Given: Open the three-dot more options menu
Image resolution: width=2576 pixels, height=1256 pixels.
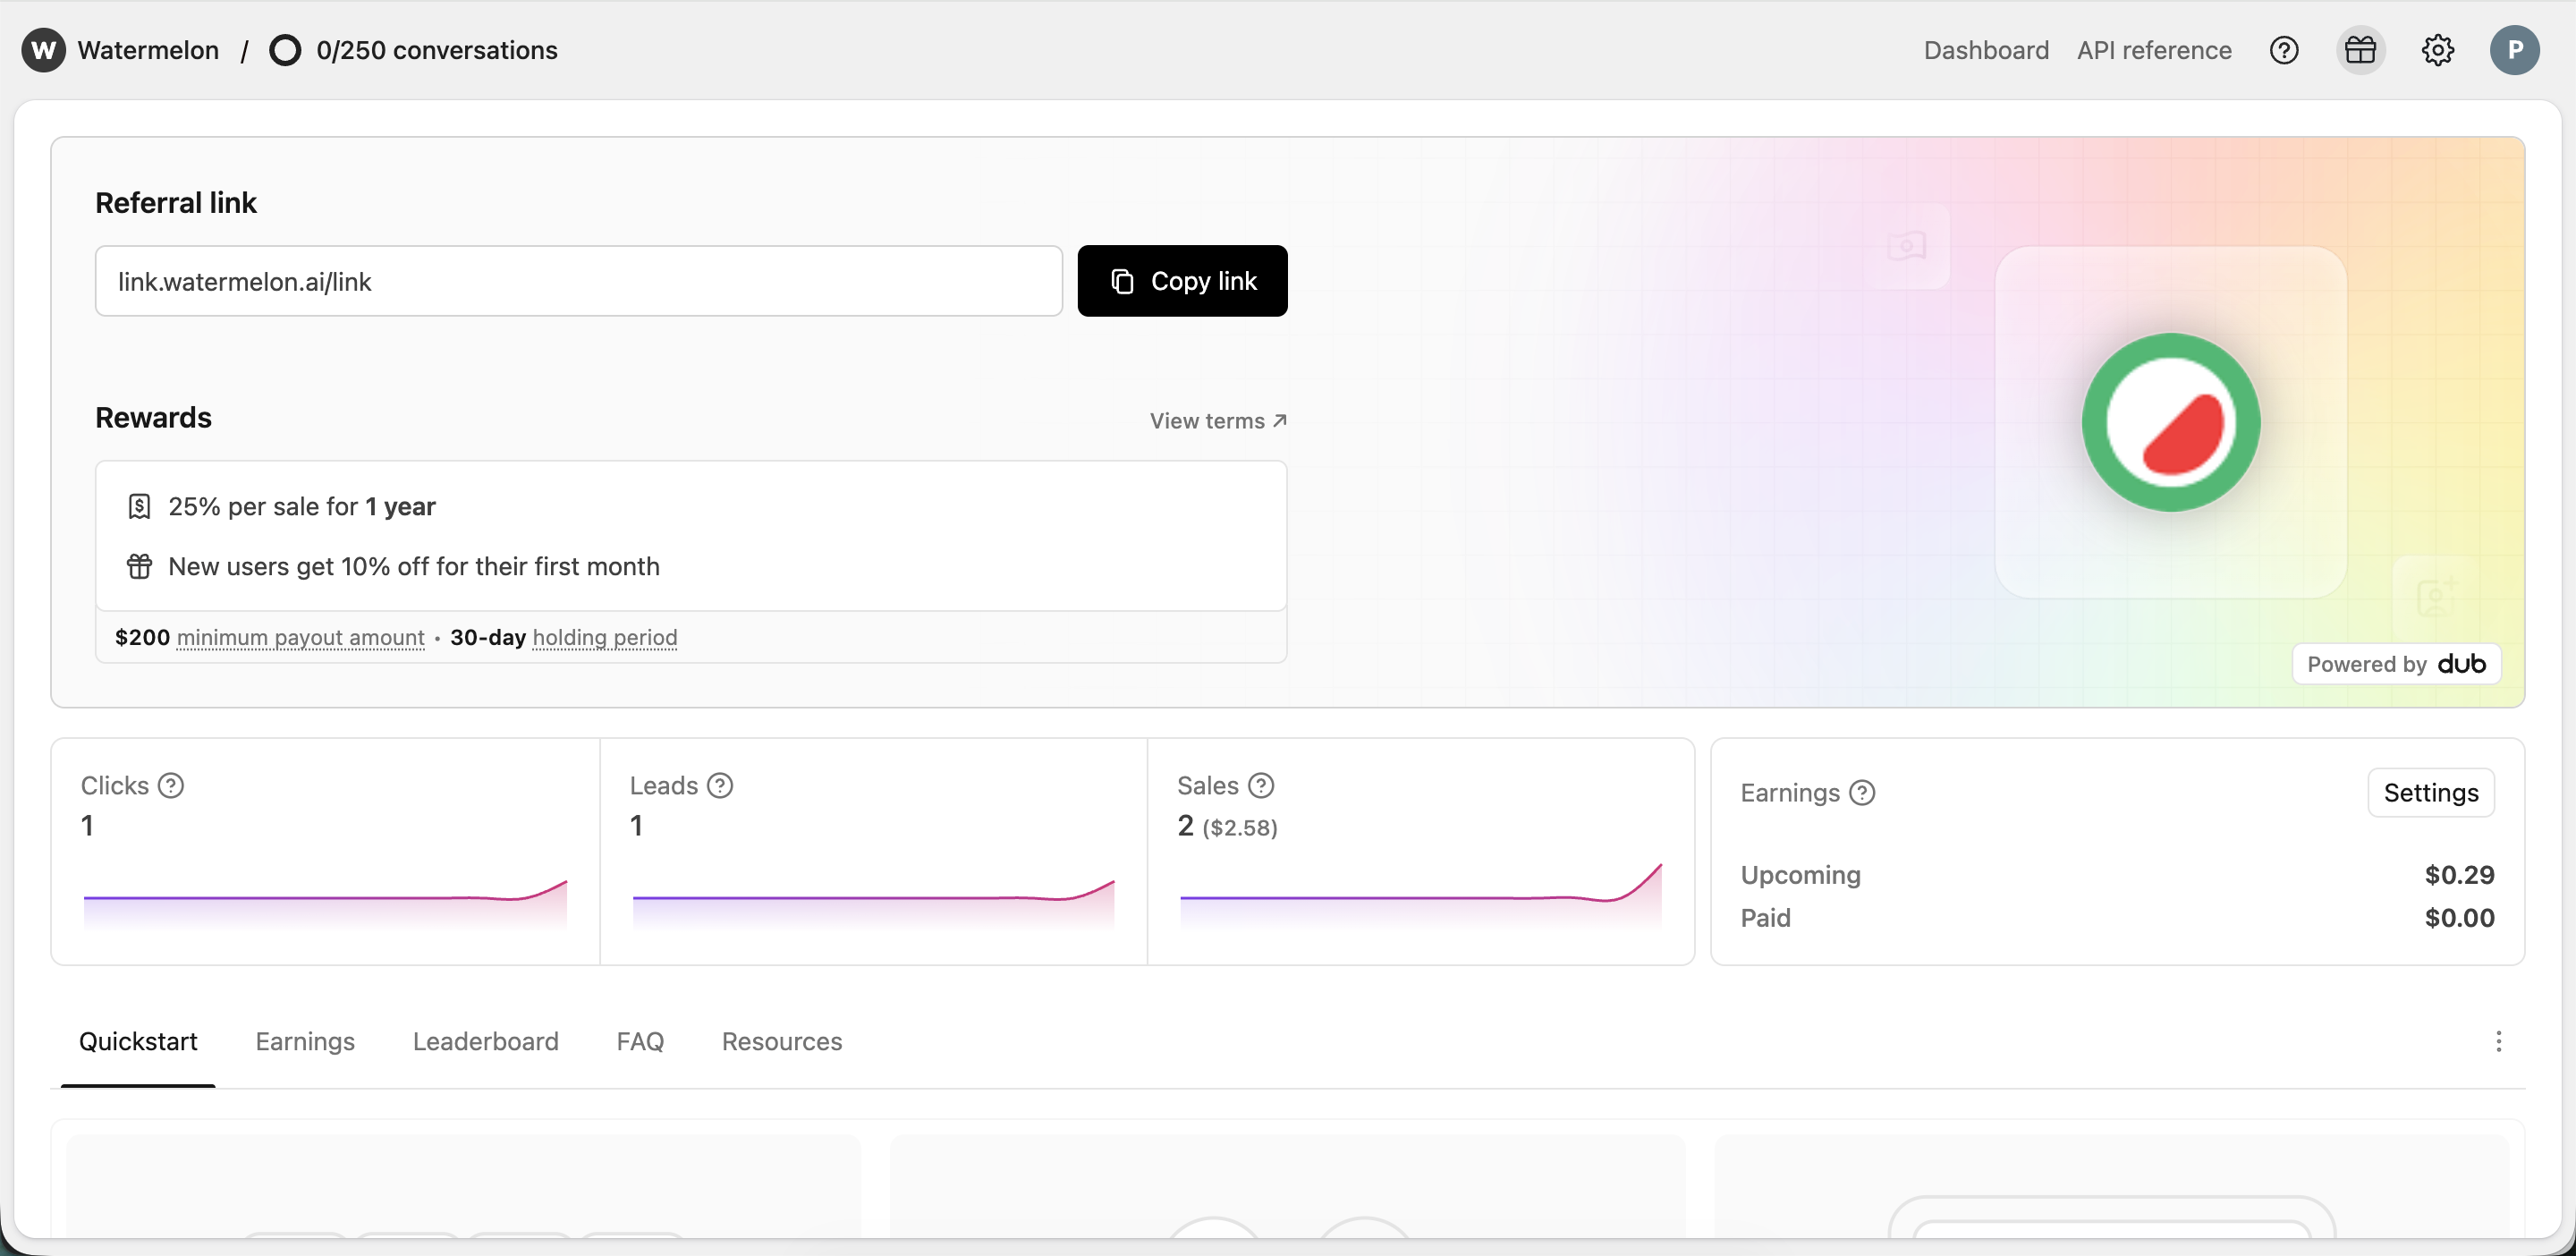Looking at the screenshot, I should point(2498,1042).
